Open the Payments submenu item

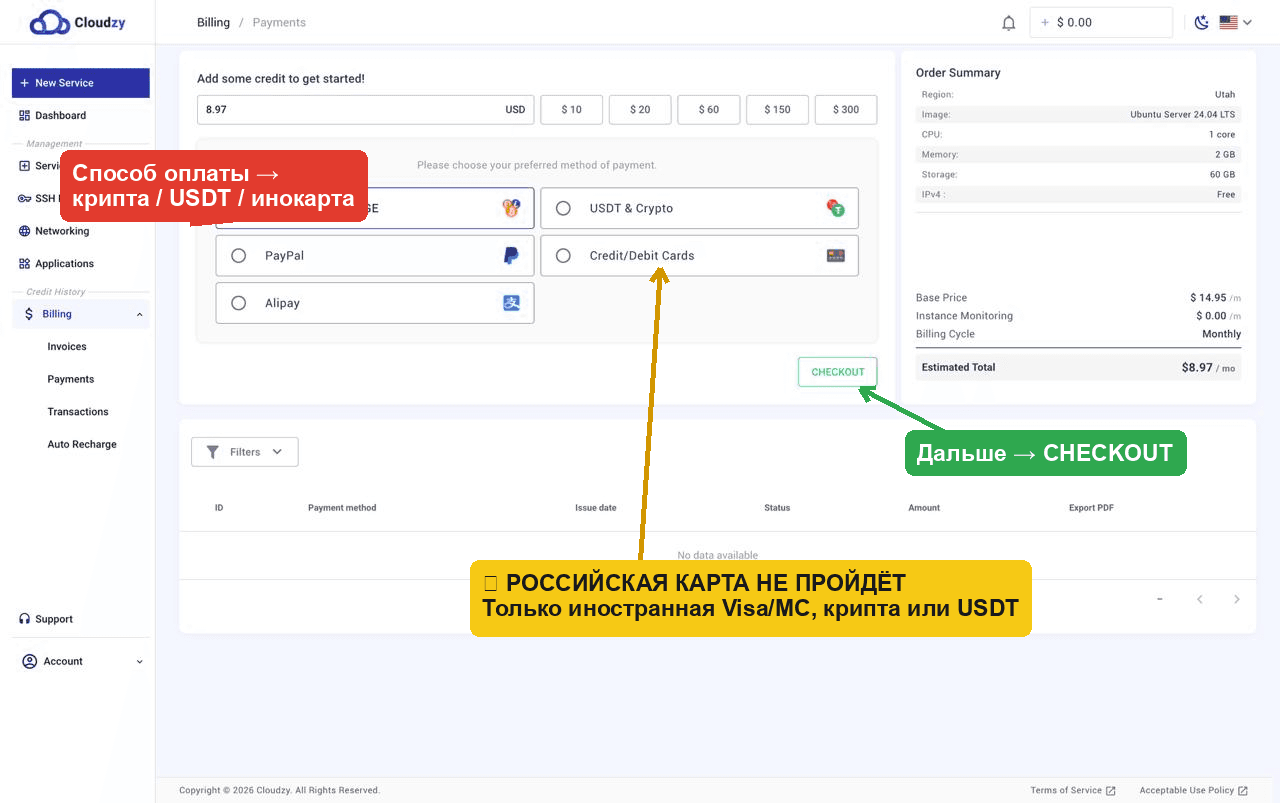(70, 379)
